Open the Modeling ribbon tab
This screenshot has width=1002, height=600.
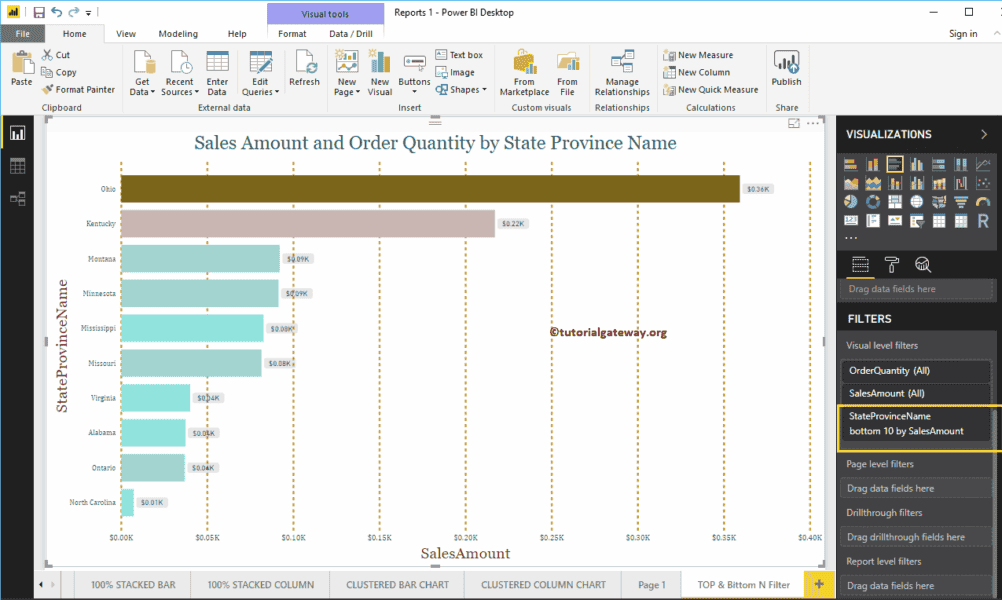178,34
